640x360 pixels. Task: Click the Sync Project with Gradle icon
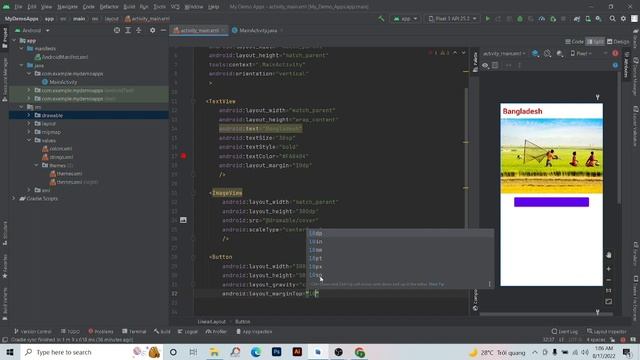tap(577, 19)
